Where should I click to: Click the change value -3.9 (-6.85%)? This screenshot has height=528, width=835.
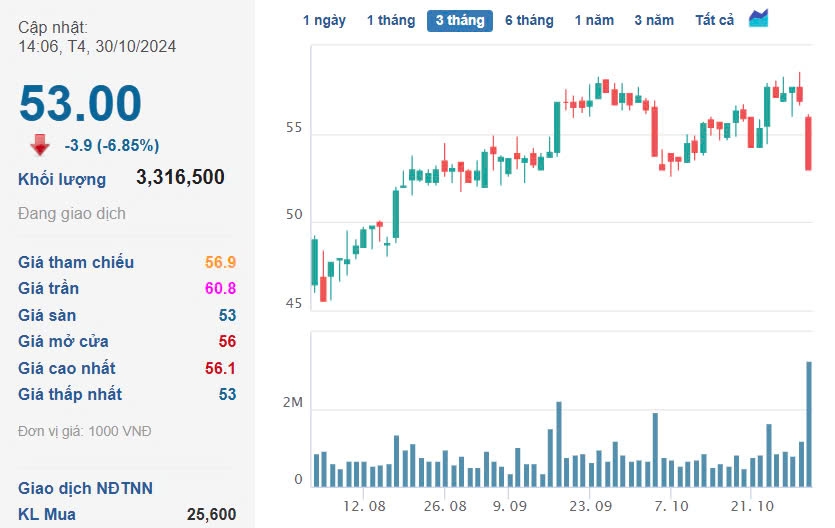[x=112, y=145]
